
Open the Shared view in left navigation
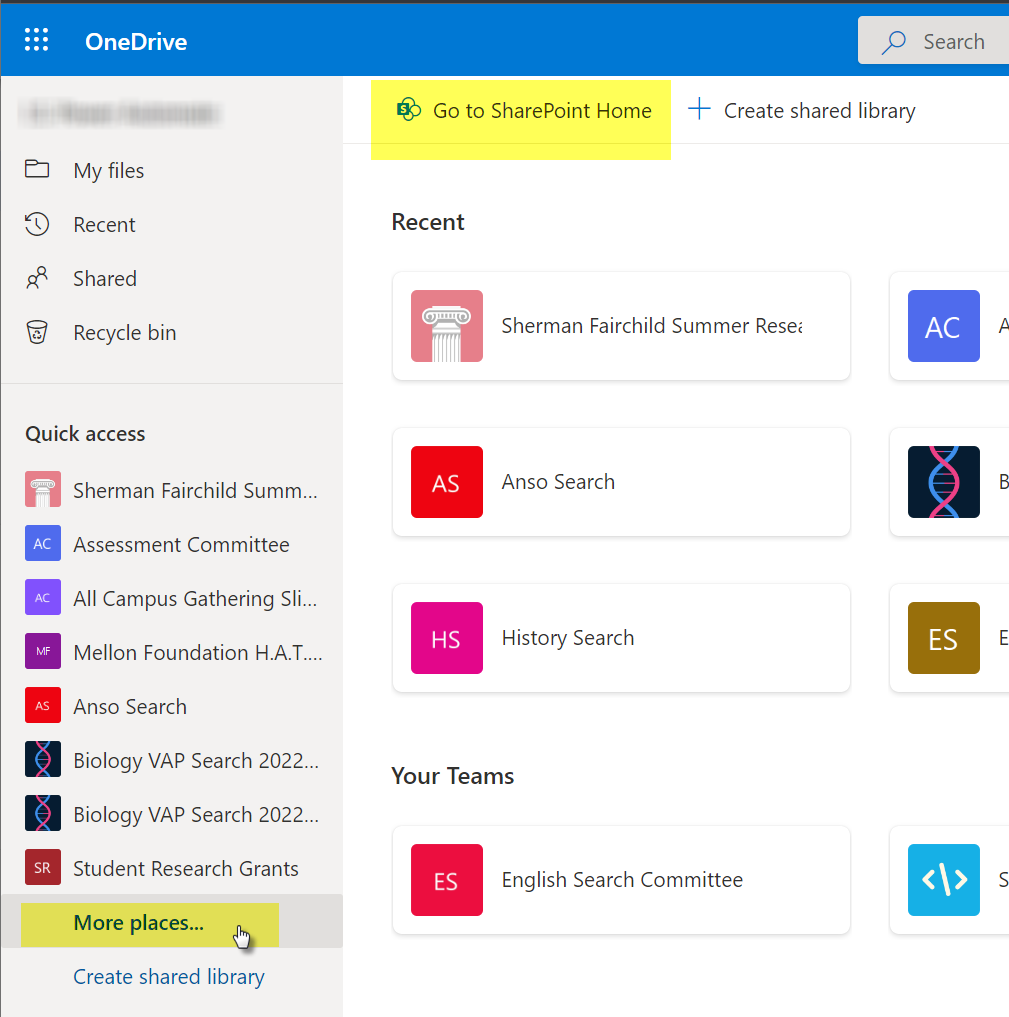(172, 278)
